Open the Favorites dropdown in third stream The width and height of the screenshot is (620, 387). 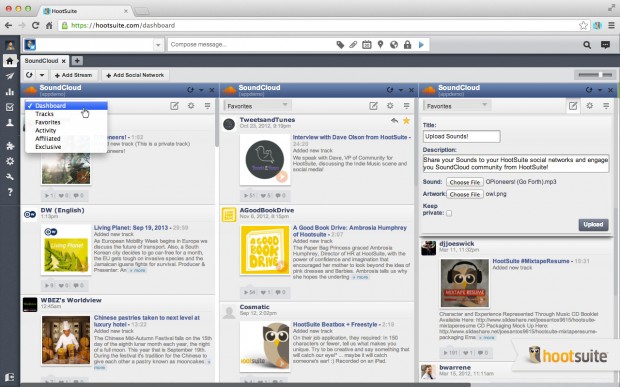(457, 106)
